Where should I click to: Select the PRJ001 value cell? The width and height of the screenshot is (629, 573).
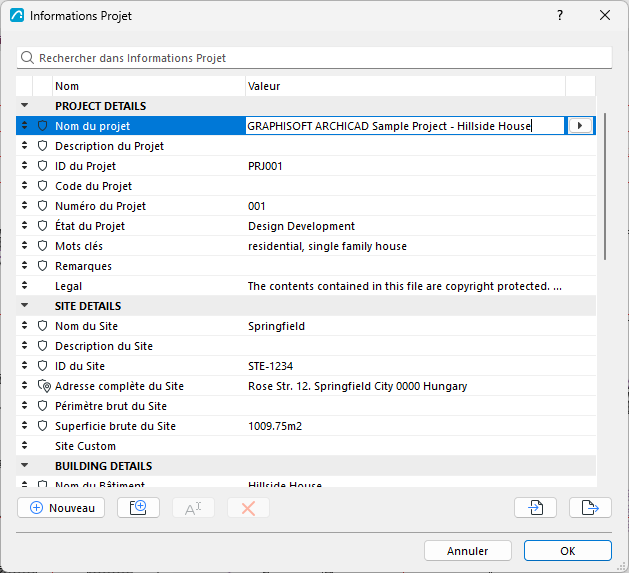[x=265, y=166]
